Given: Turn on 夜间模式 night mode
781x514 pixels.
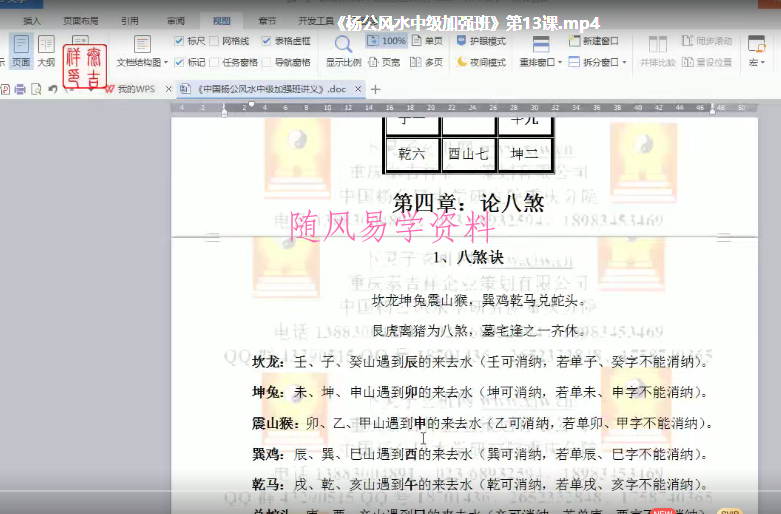Looking at the screenshot, I should [x=481, y=62].
